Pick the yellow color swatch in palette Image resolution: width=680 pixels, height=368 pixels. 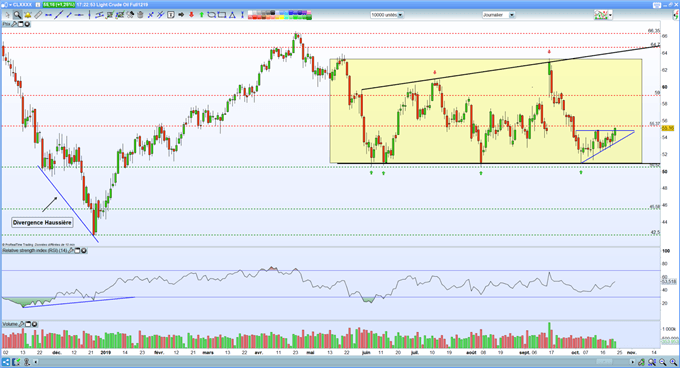(x=281, y=17)
